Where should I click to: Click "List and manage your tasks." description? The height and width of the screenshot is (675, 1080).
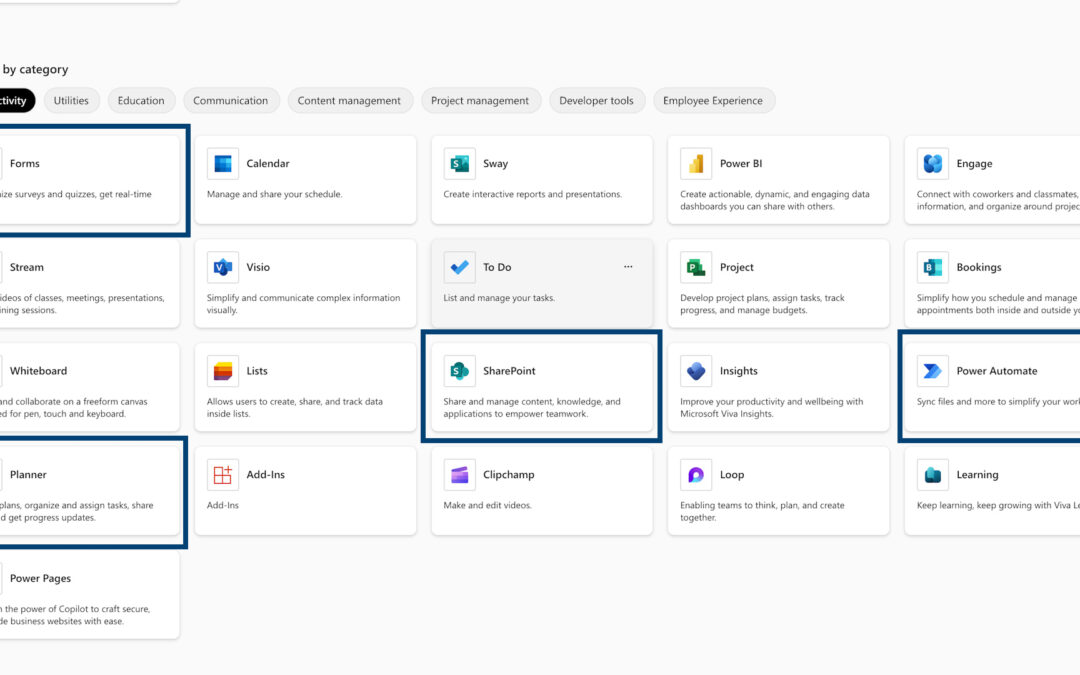coord(499,298)
